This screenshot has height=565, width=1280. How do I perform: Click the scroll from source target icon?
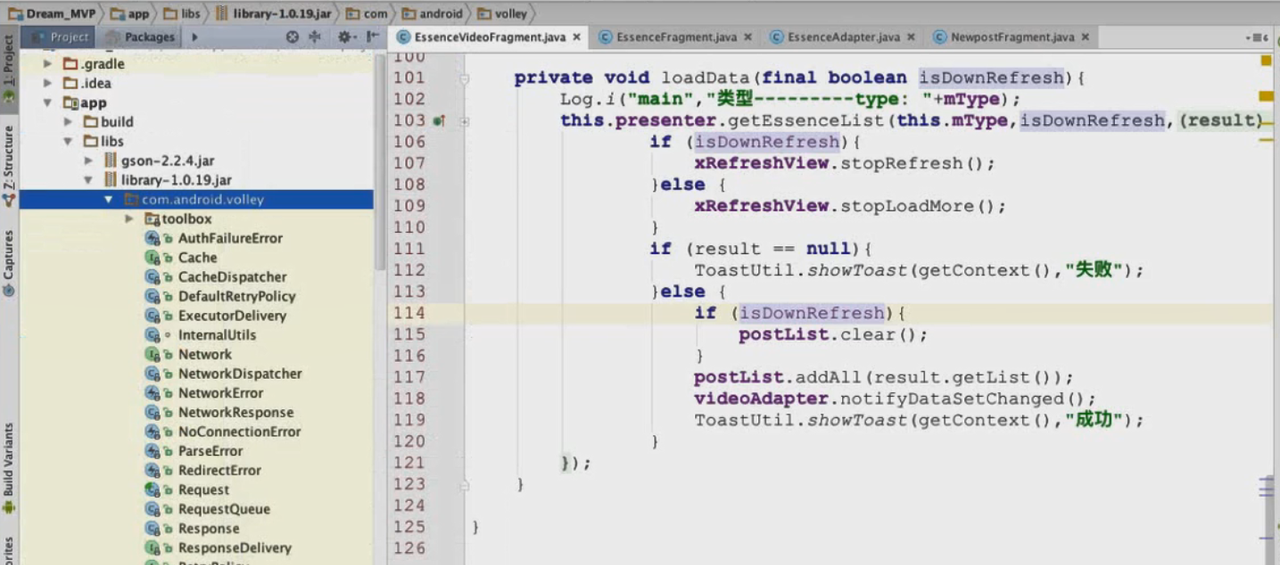click(x=292, y=37)
